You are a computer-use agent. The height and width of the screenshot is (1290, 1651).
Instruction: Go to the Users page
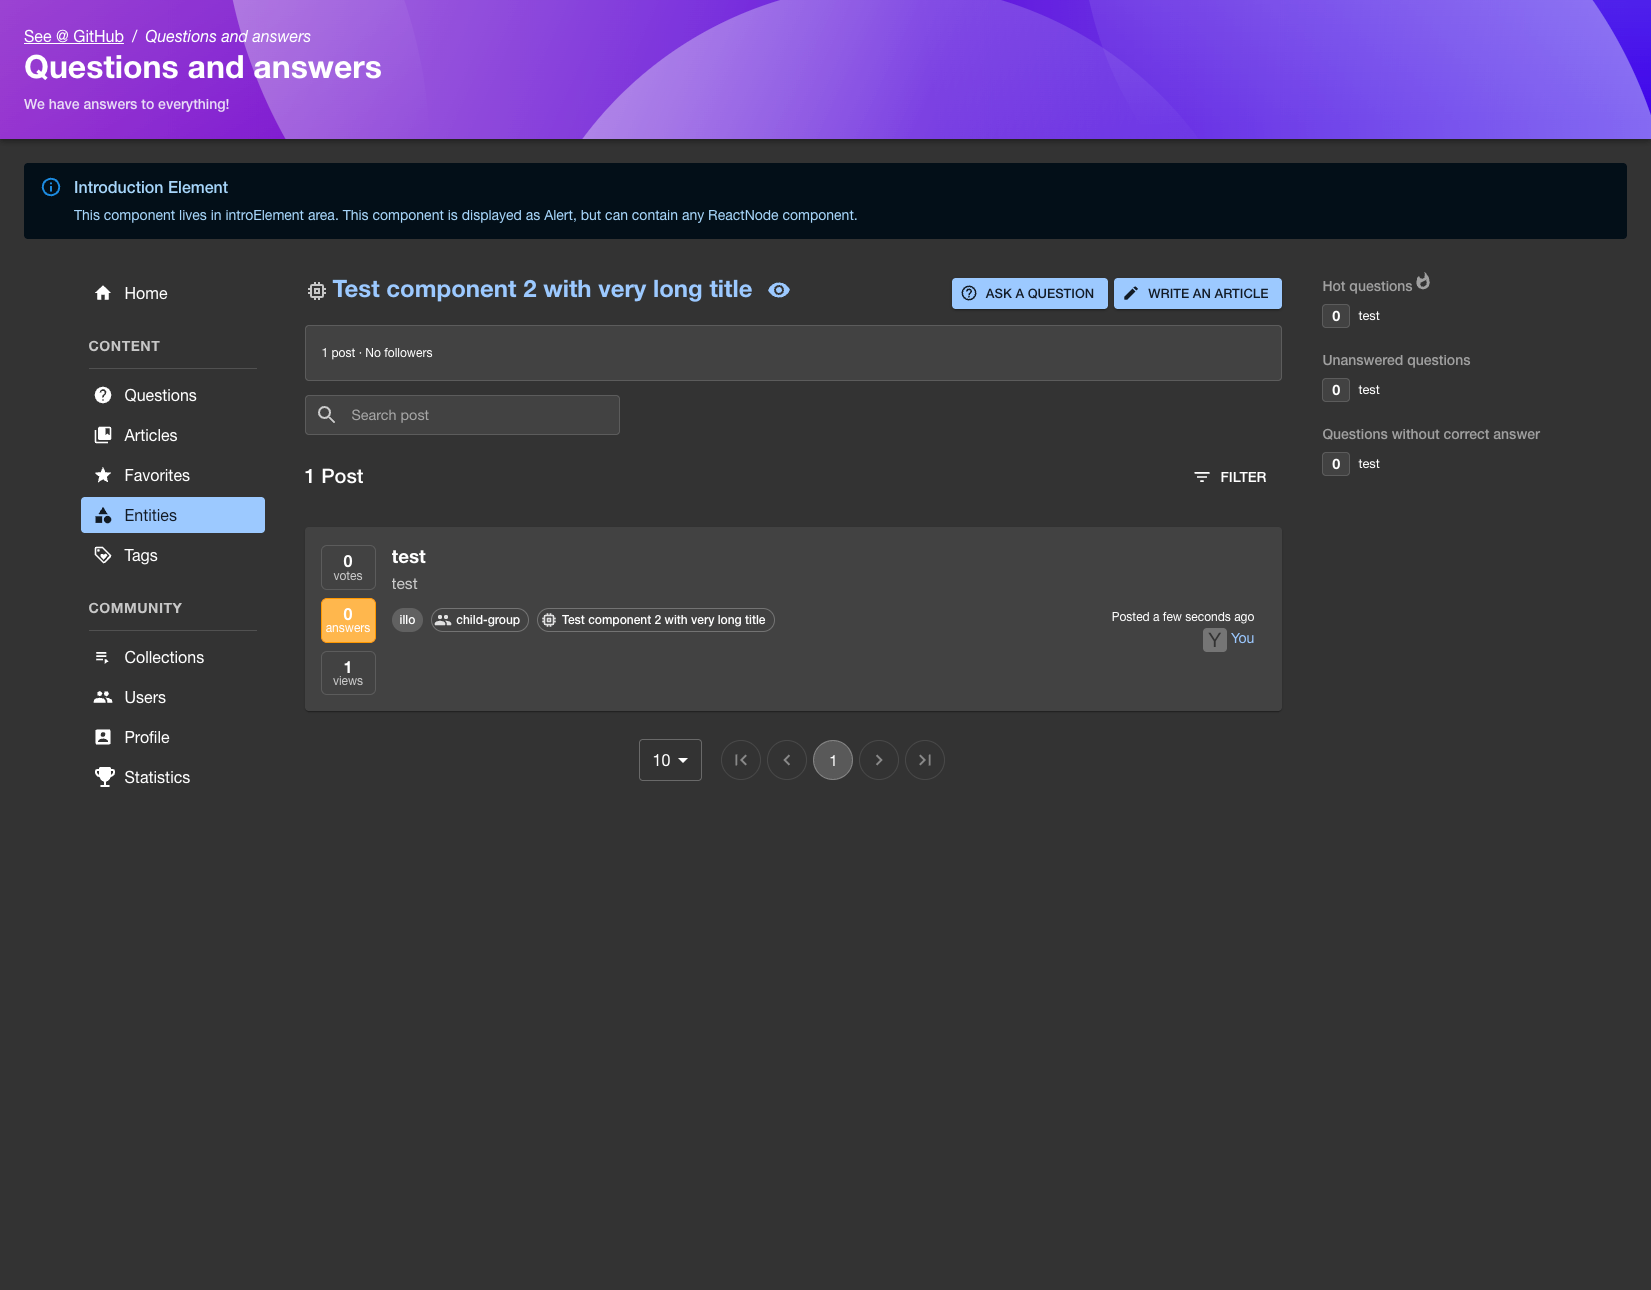click(x=172, y=697)
